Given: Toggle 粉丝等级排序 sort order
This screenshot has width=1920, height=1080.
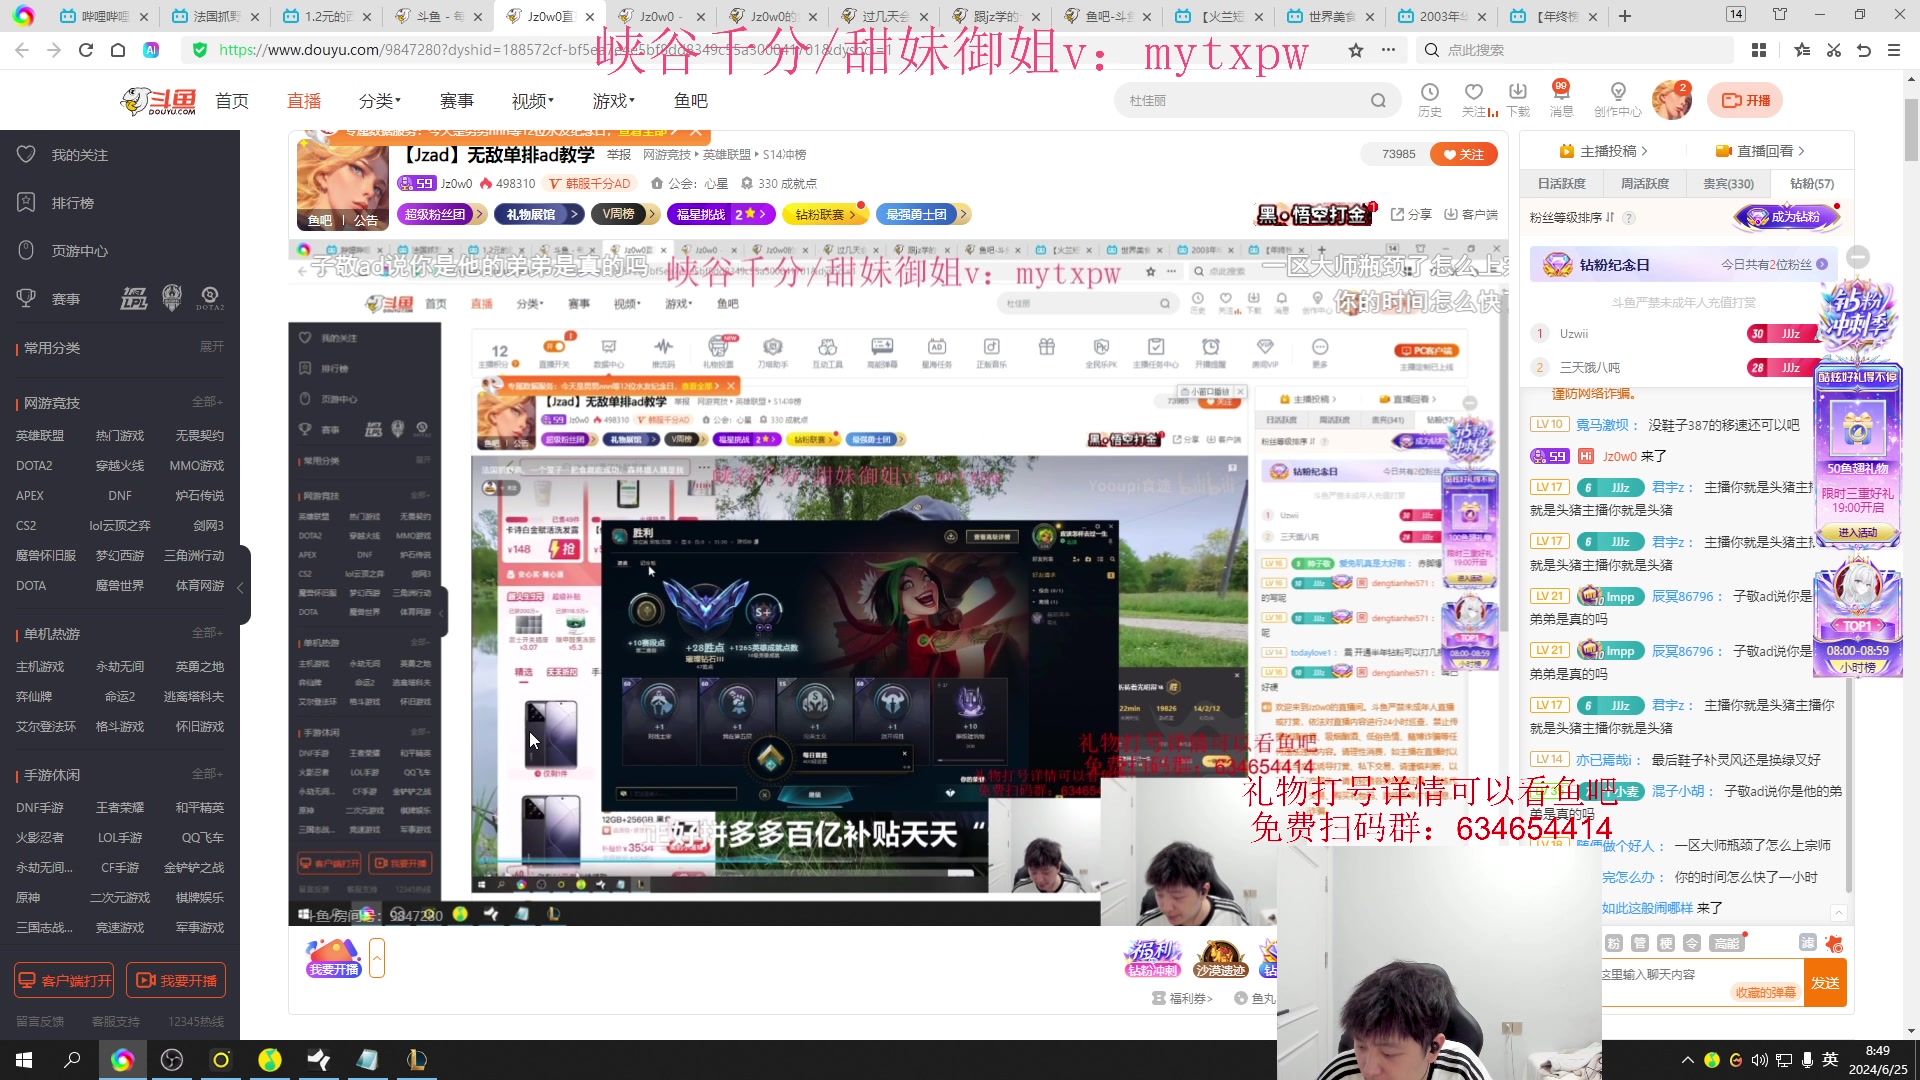Looking at the screenshot, I should pyautogui.click(x=1571, y=217).
